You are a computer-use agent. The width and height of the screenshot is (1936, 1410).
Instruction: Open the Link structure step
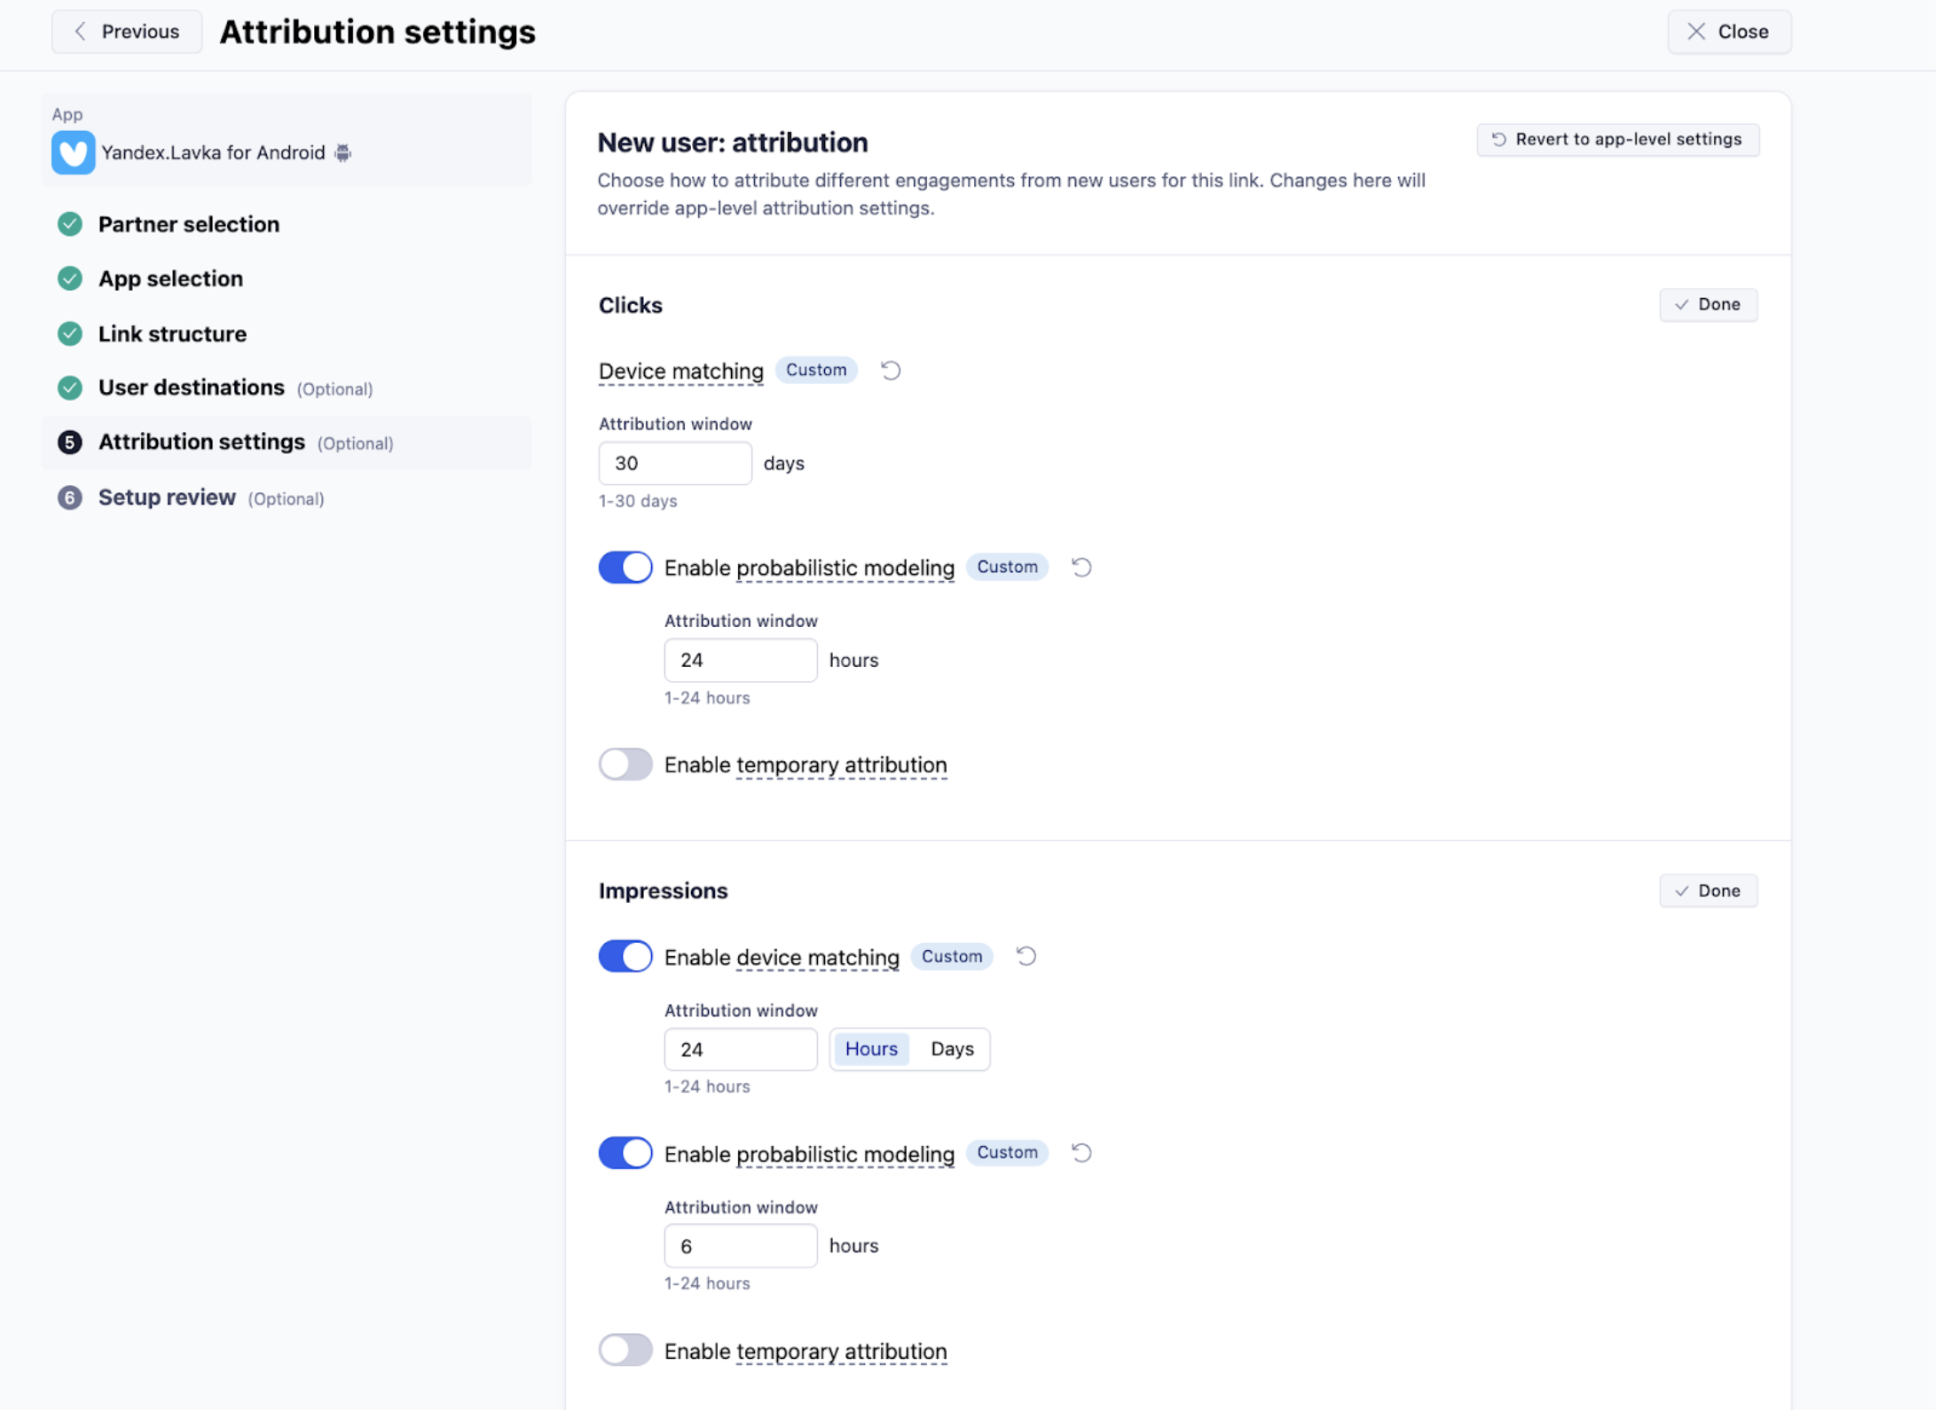point(172,334)
